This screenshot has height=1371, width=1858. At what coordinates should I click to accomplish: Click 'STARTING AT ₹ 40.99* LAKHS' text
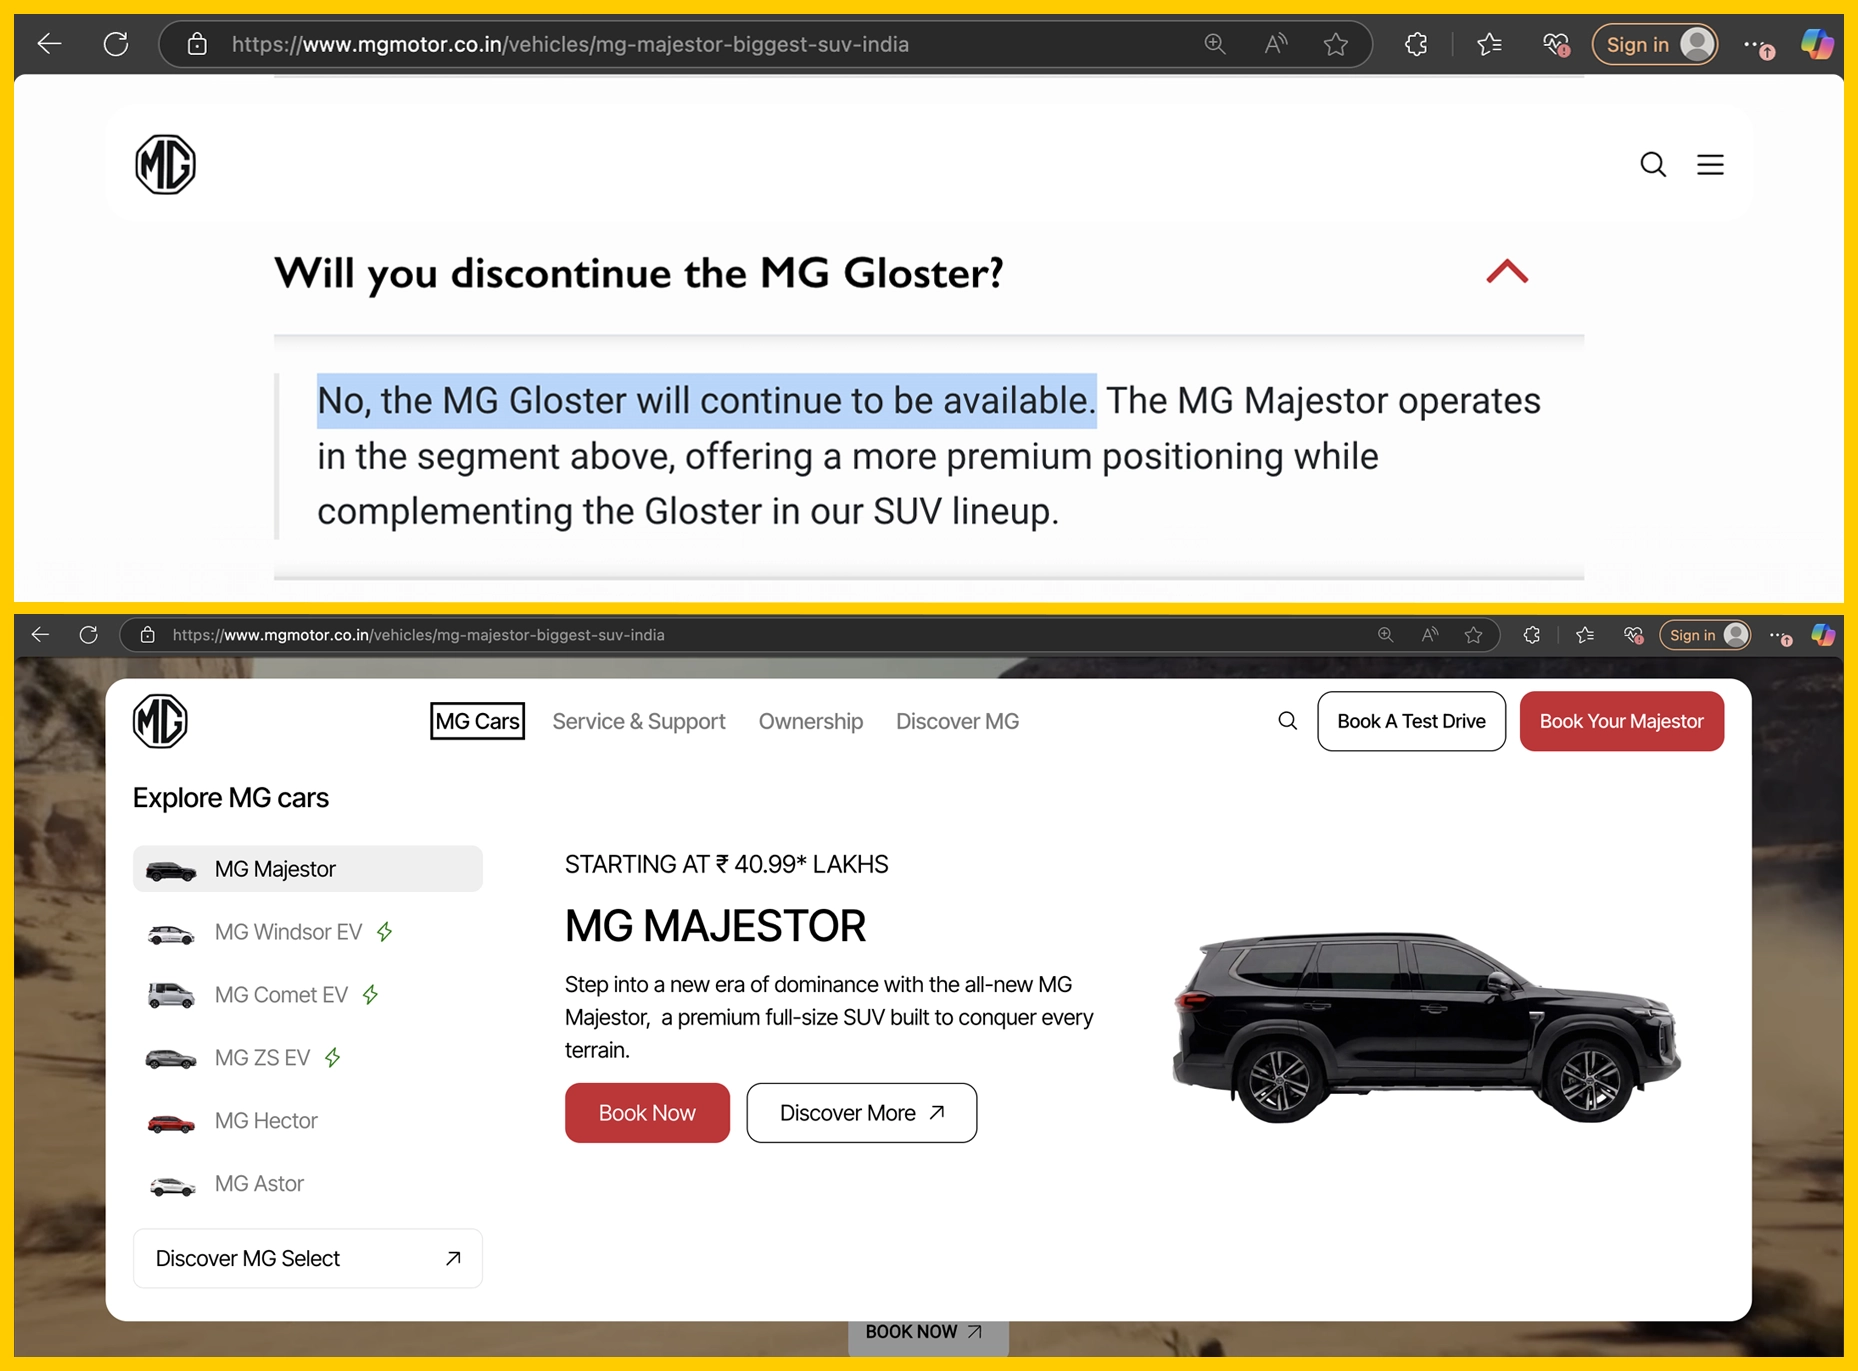[x=726, y=864]
